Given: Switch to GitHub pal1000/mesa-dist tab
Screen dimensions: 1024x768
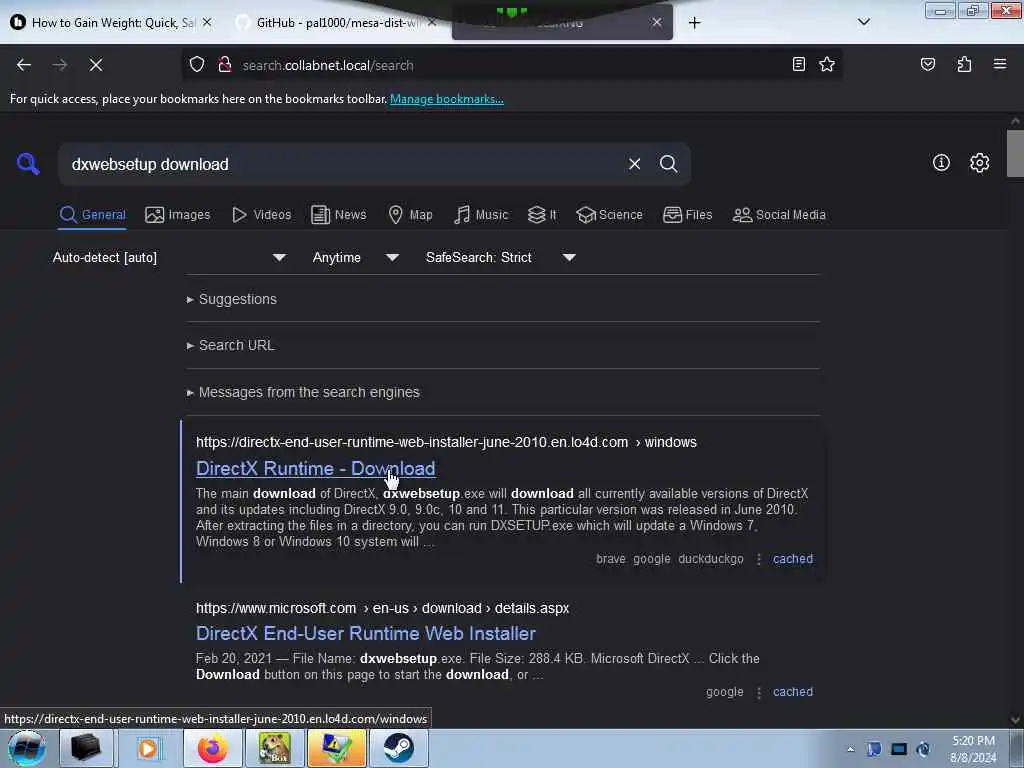Looking at the screenshot, I should [x=330, y=23].
